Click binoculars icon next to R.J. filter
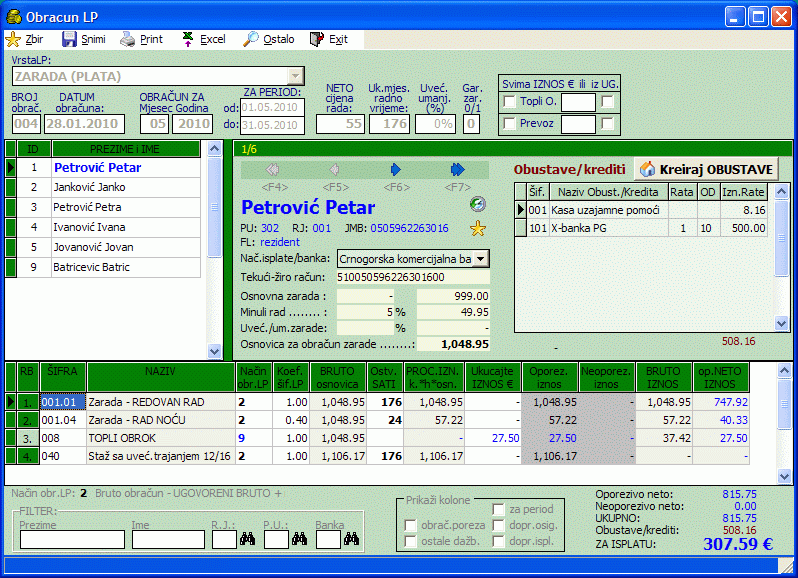This screenshot has width=798, height=578. (247, 538)
